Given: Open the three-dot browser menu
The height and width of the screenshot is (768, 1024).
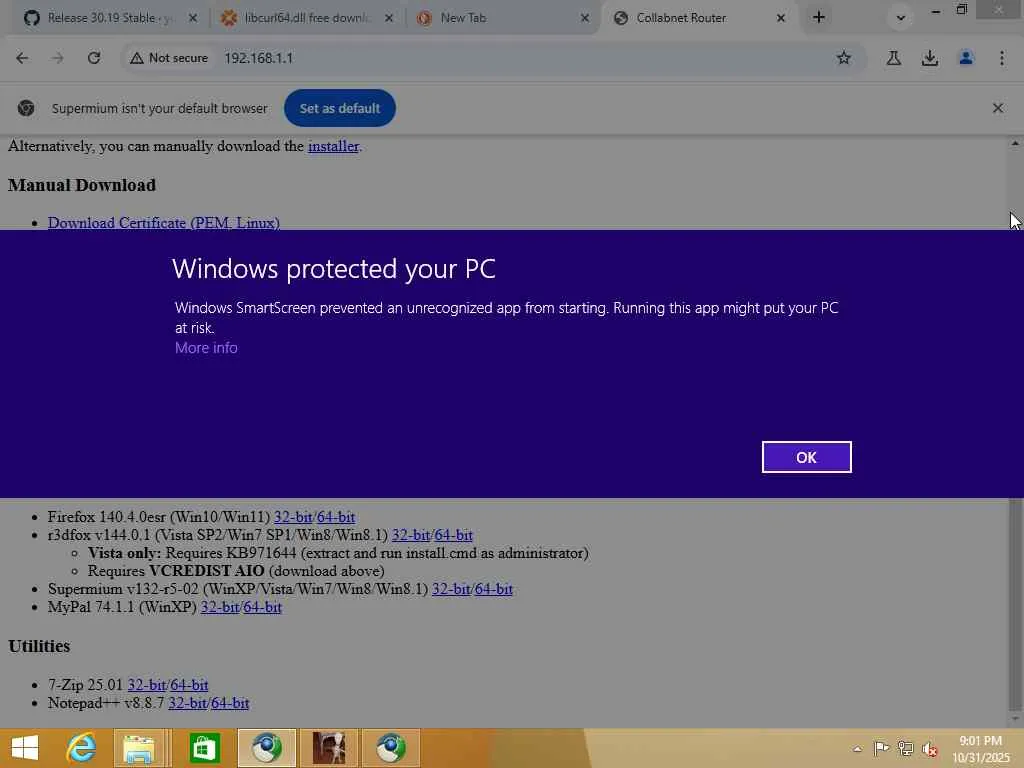Looking at the screenshot, I should coord(1001,58).
